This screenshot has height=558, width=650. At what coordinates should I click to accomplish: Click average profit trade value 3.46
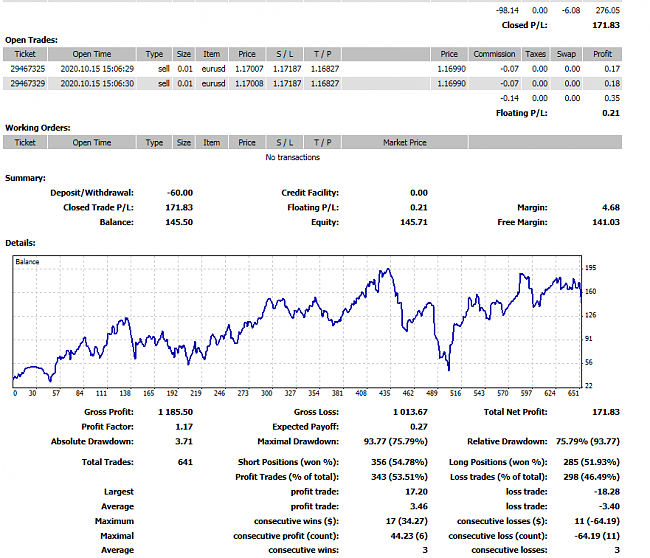(x=419, y=507)
